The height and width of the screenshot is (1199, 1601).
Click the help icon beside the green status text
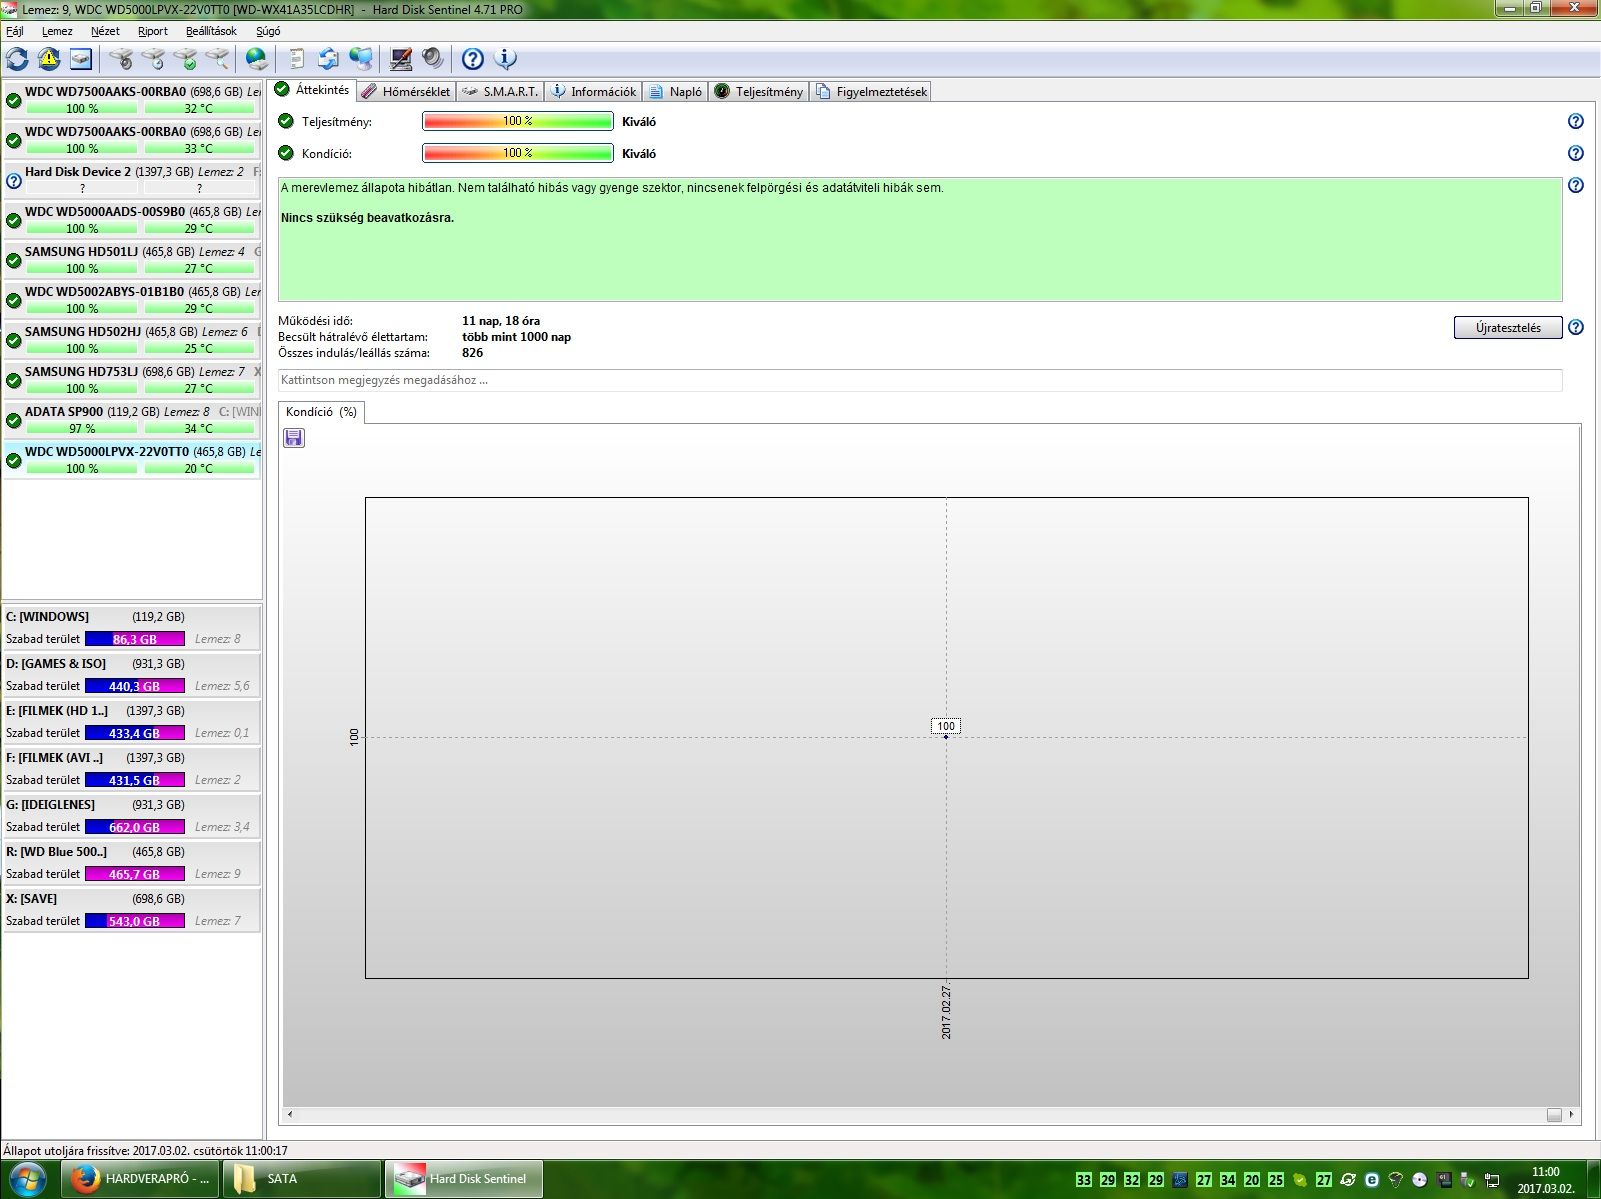coord(1576,185)
